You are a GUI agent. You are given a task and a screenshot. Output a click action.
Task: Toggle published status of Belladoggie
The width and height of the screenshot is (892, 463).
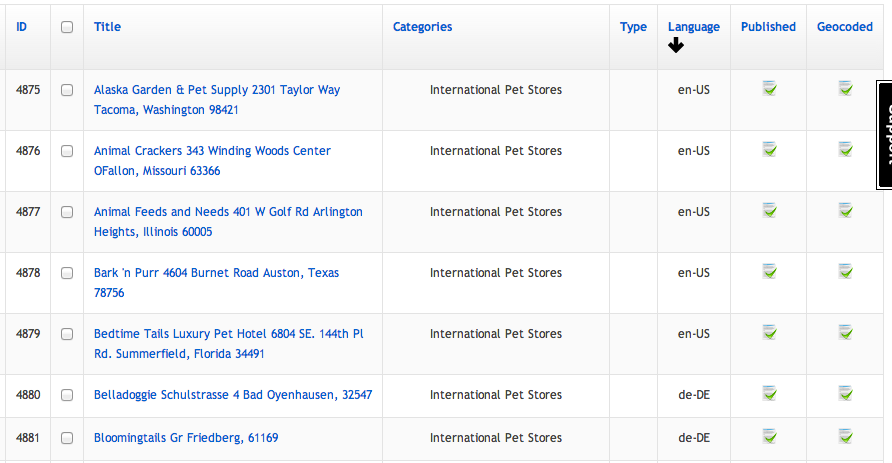(x=769, y=393)
